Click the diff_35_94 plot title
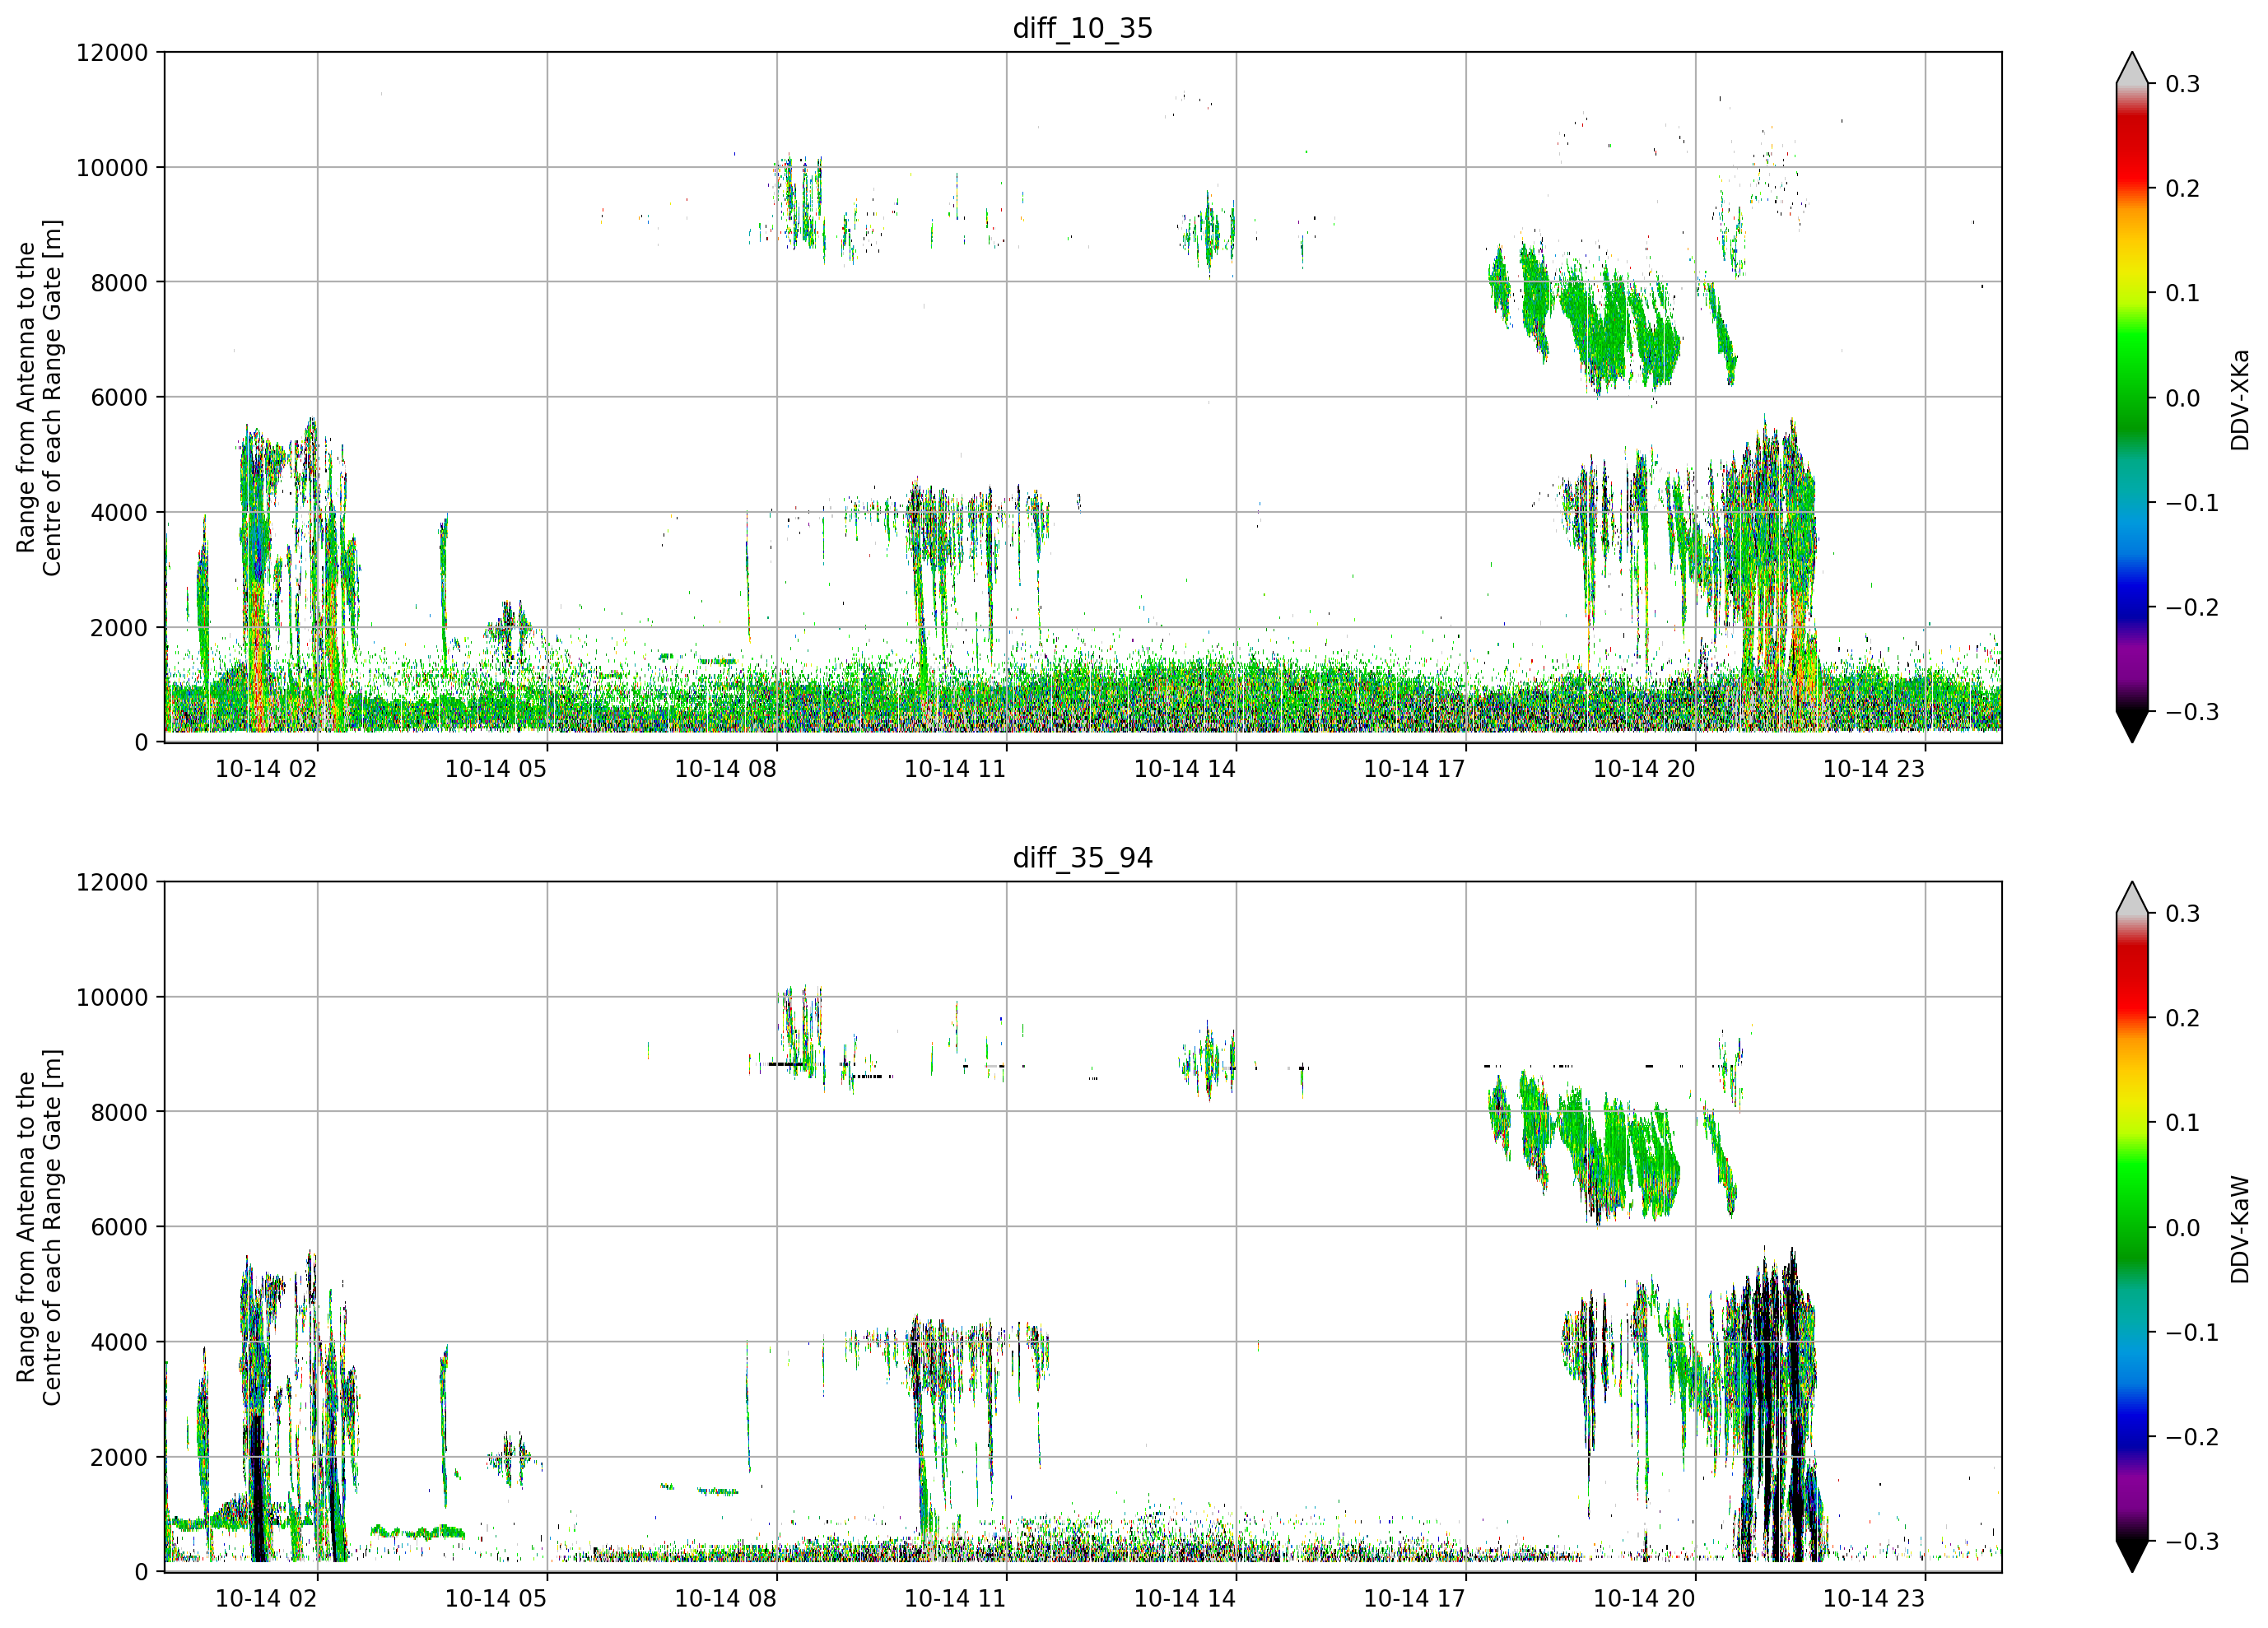The height and width of the screenshot is (1628, 2268). (1082, 858)
